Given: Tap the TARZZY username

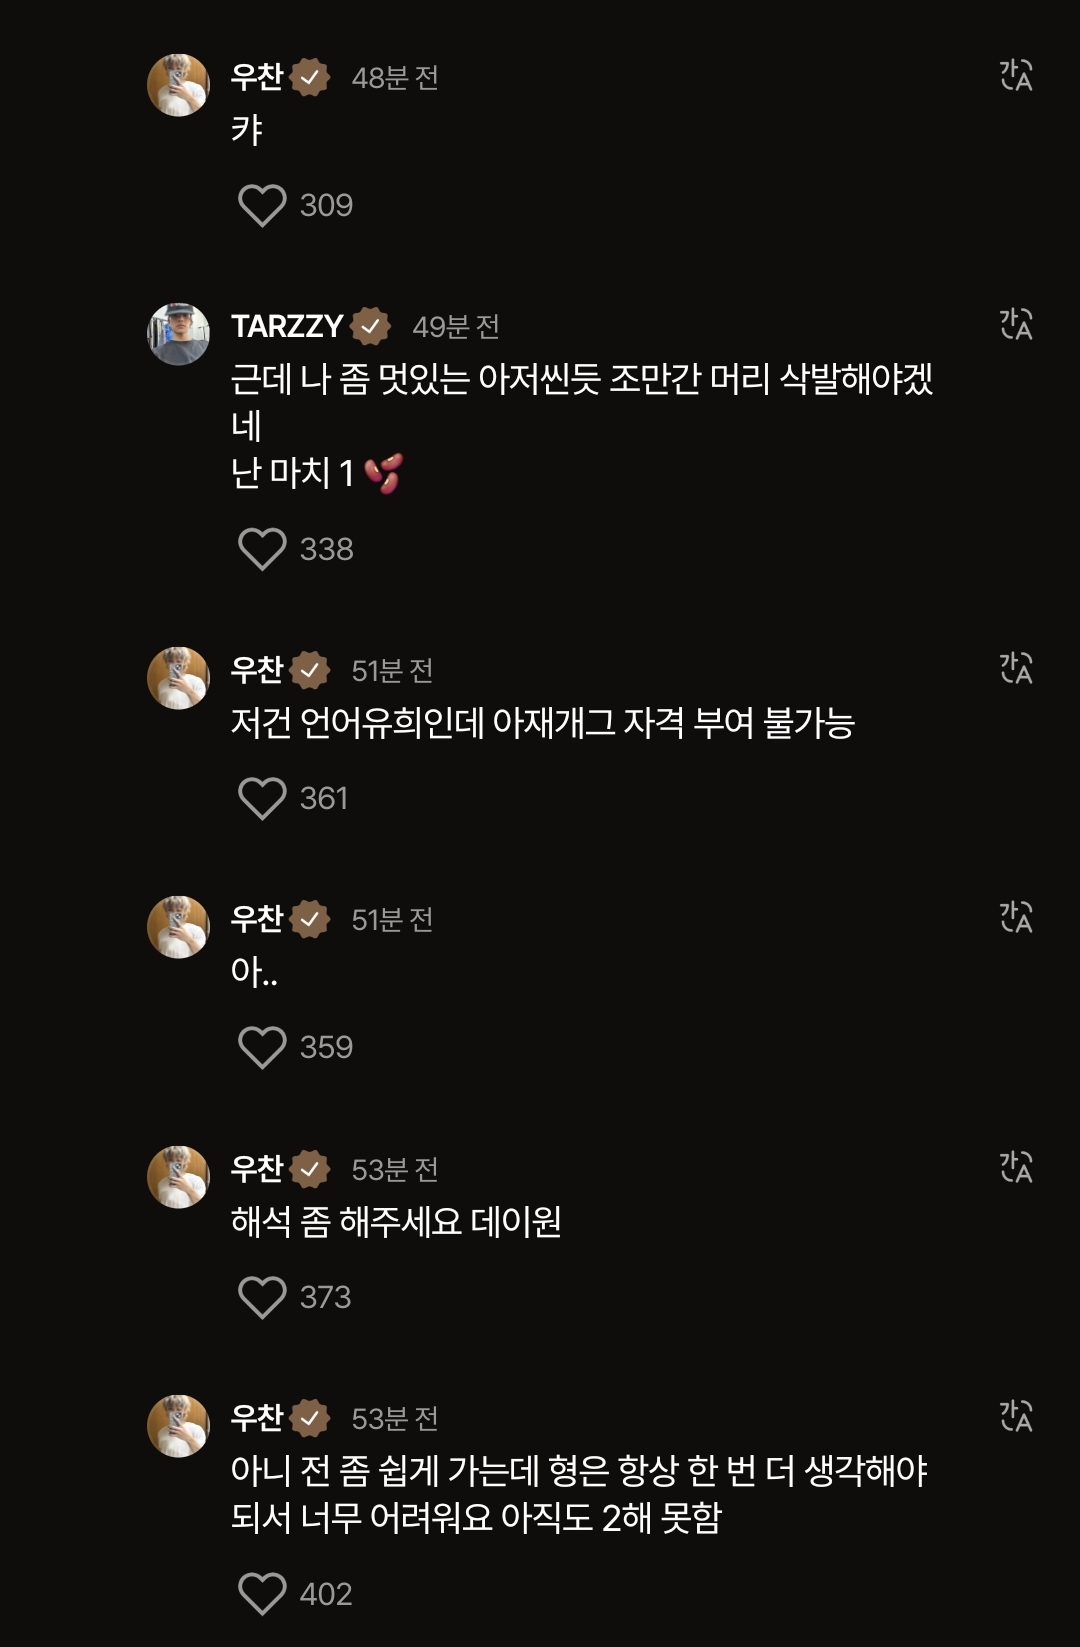Looking at the screenshot, I should (287, 326).
